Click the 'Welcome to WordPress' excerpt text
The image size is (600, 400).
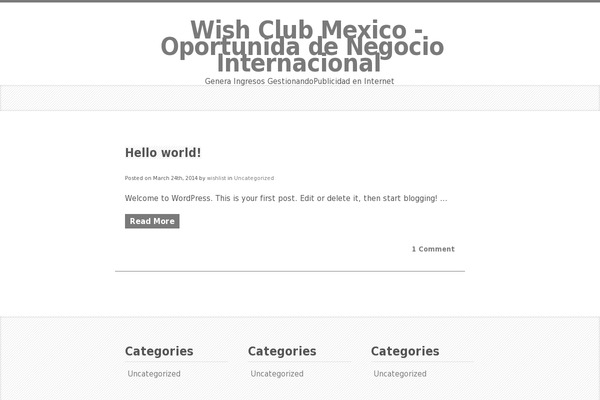pos(286,198)
